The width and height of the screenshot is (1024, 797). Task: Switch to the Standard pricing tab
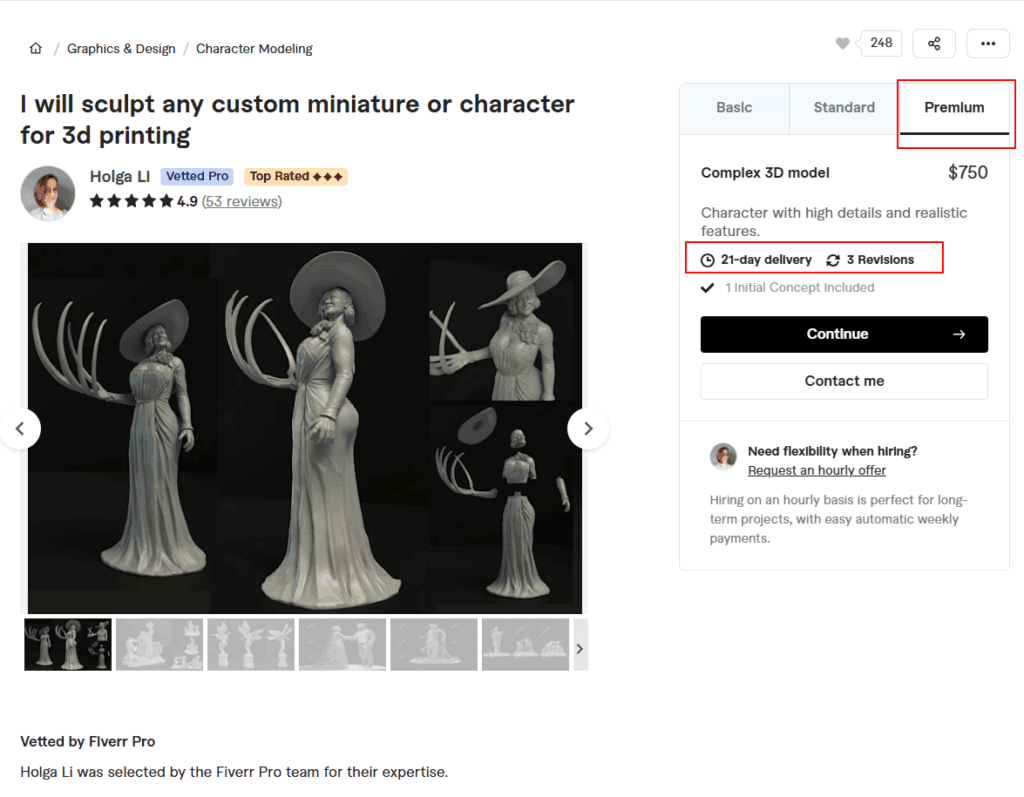click(x=843, y=107)
